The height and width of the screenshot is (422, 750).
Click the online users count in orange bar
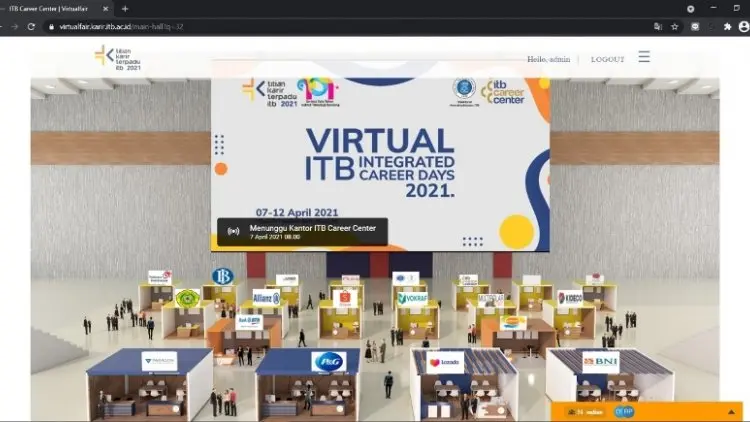pos(585,412)
